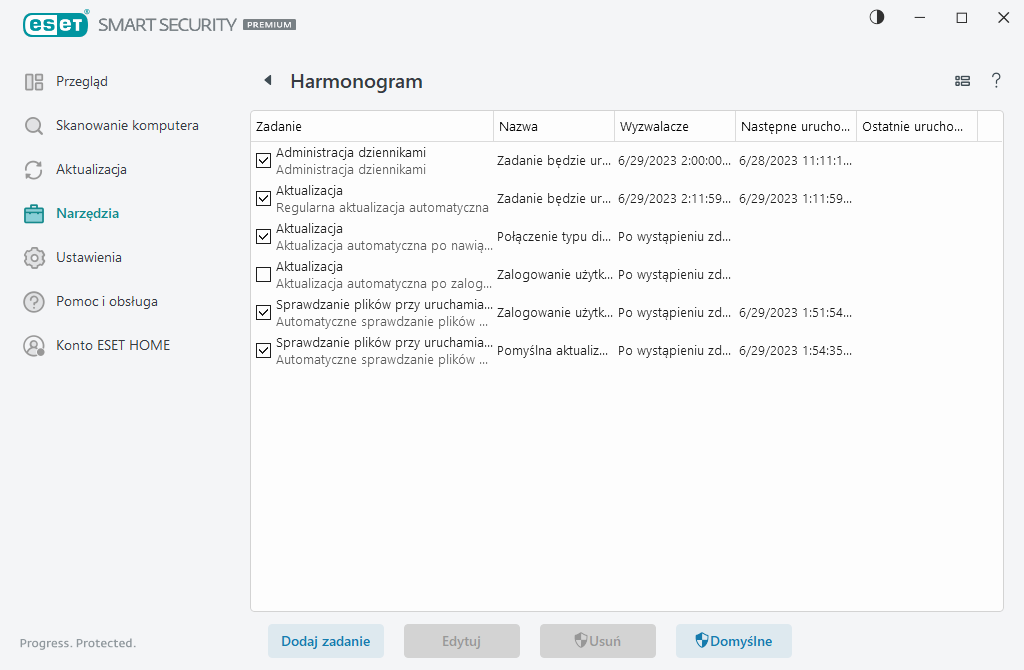The width and height of the screenshot is (1024, 670).
Task: Toggle the contrast theme icon in title bar
Action: click(877, 18)
